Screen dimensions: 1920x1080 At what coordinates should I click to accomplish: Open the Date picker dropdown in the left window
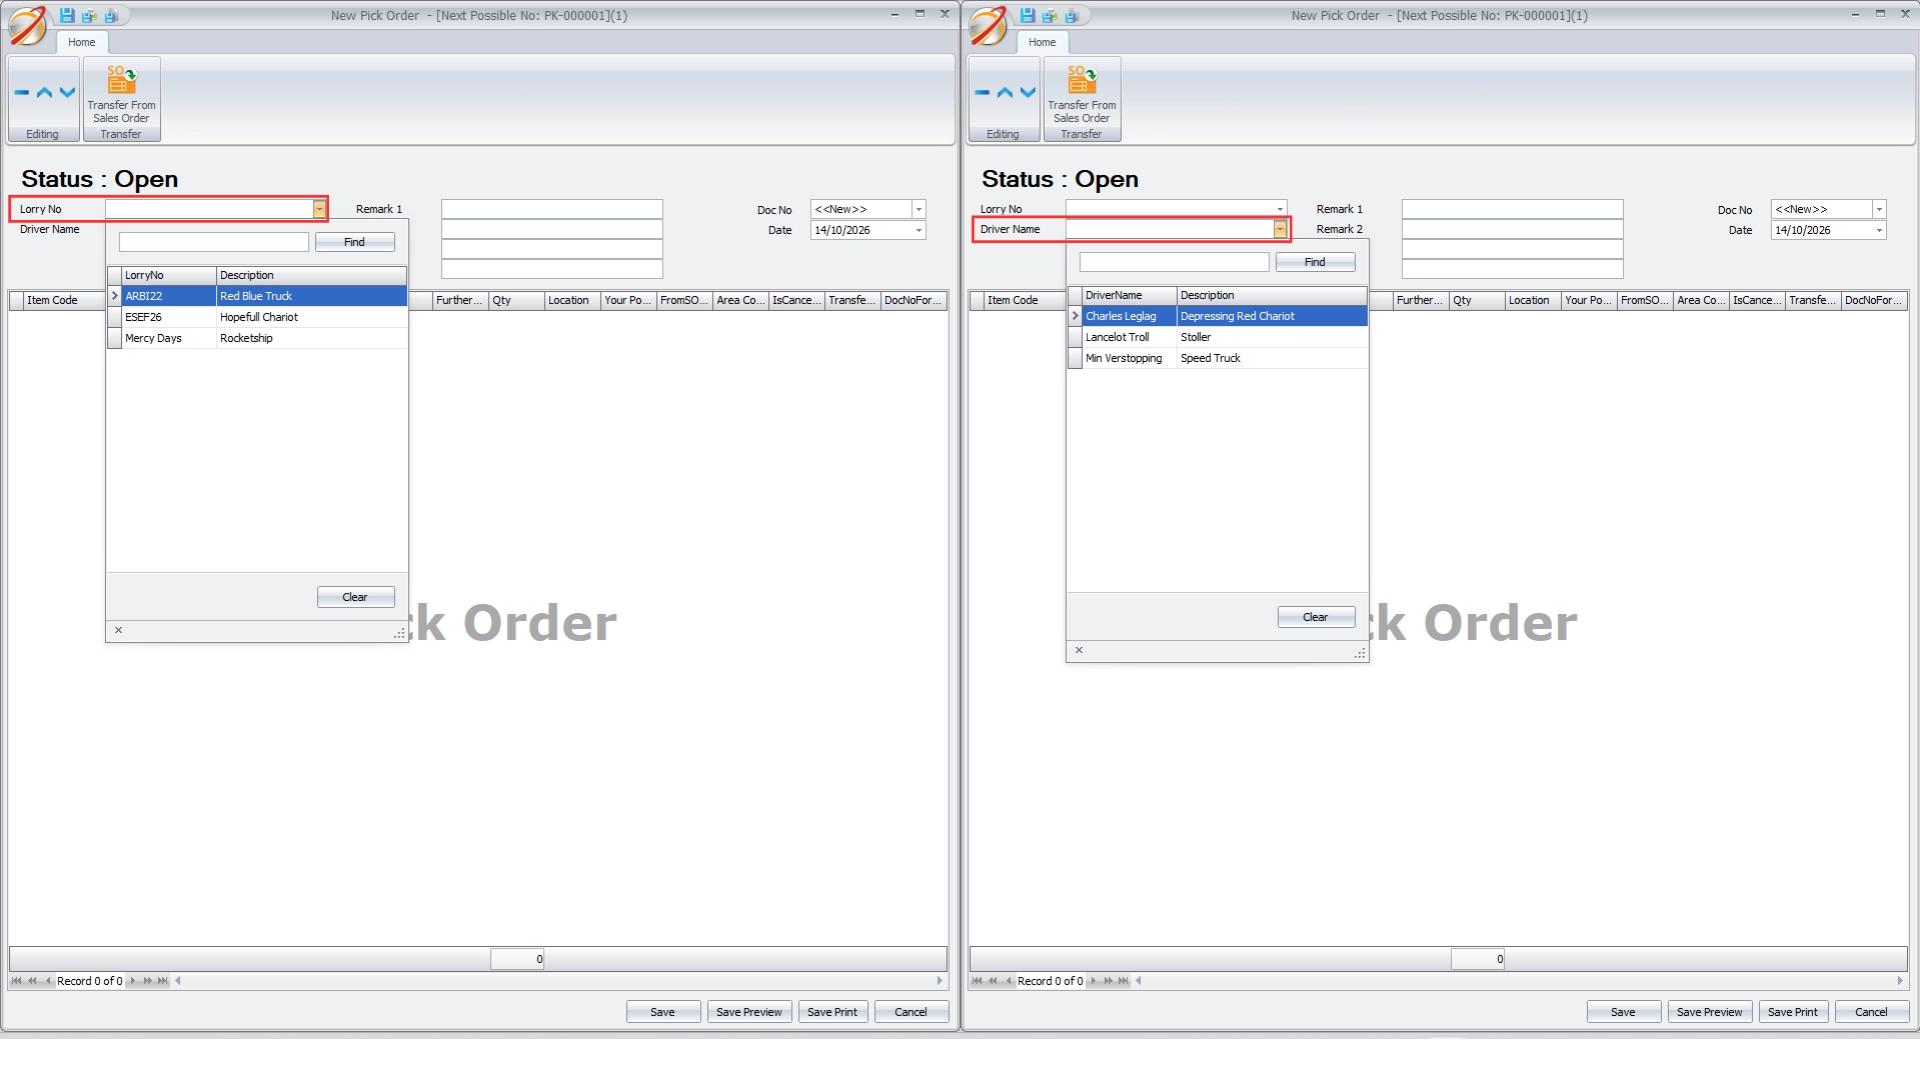[919, 230]
